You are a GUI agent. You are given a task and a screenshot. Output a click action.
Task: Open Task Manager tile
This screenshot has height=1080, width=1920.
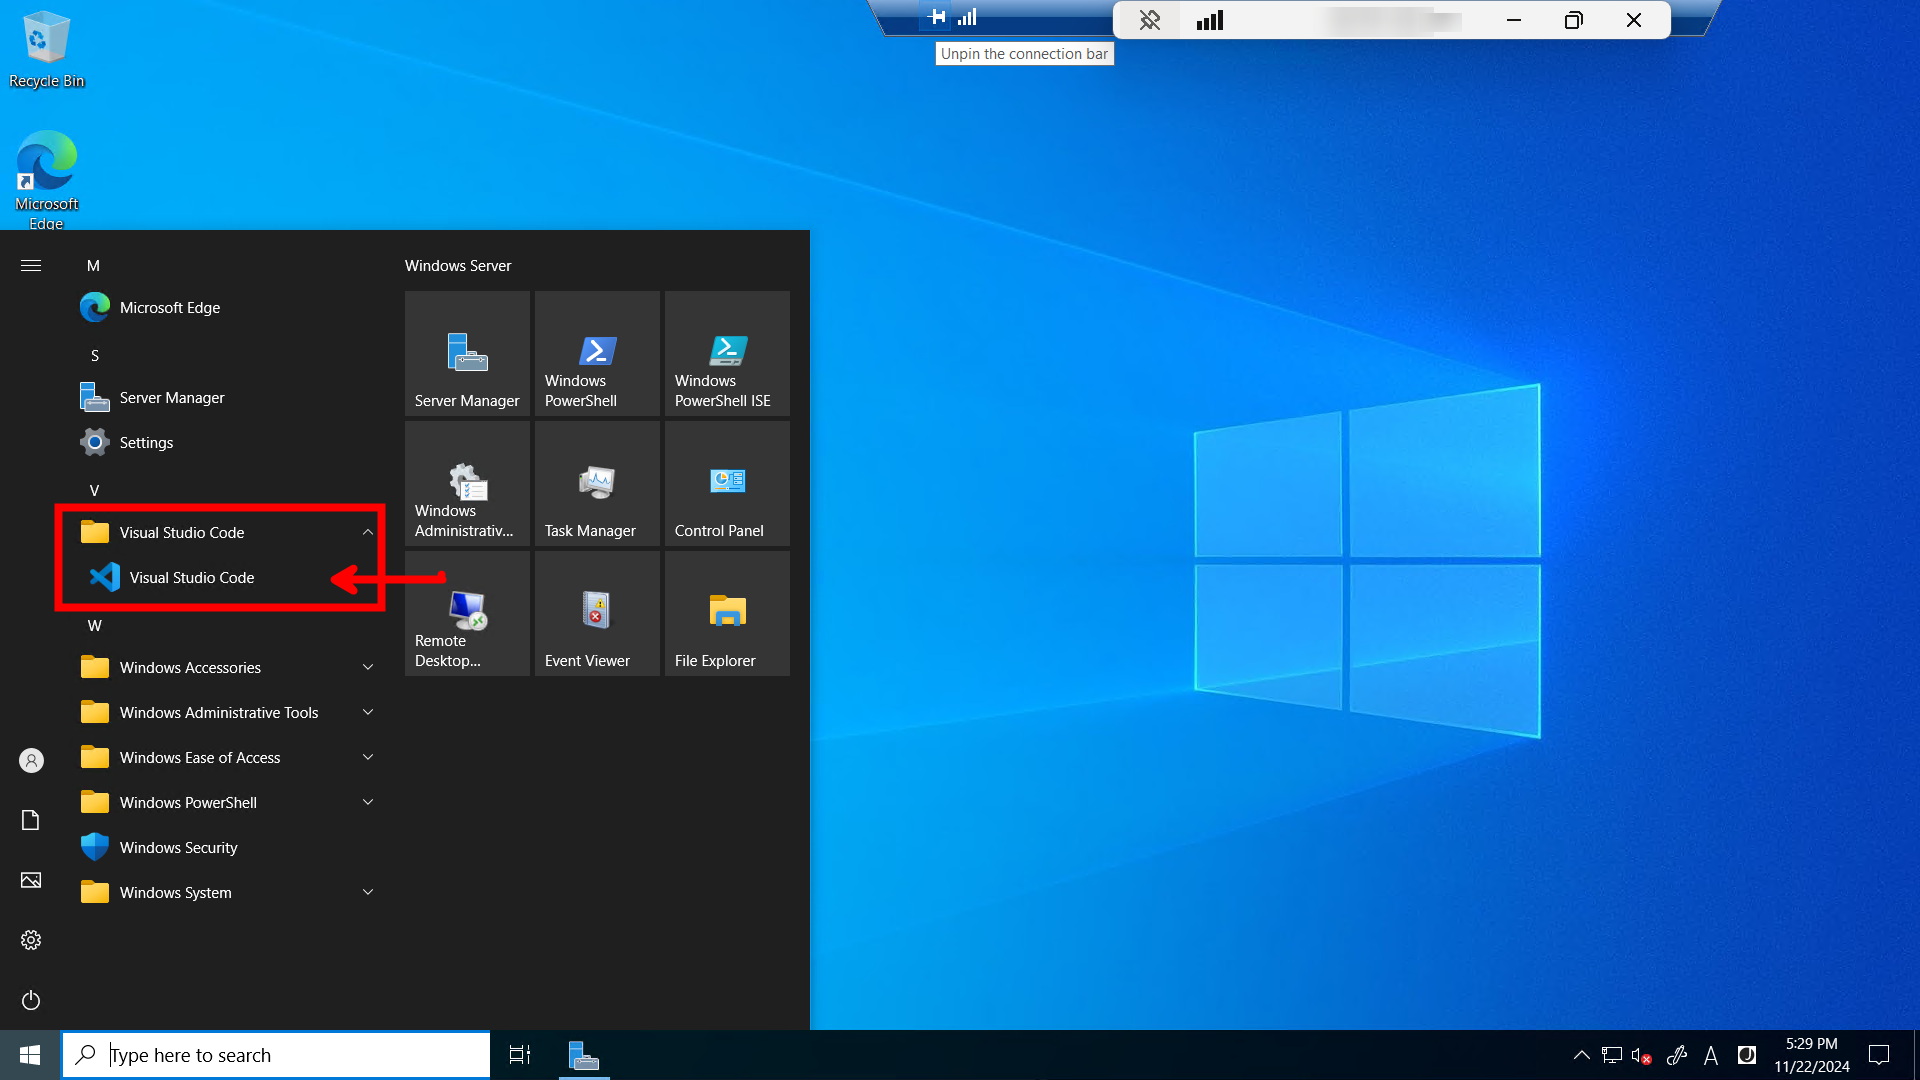597,484
